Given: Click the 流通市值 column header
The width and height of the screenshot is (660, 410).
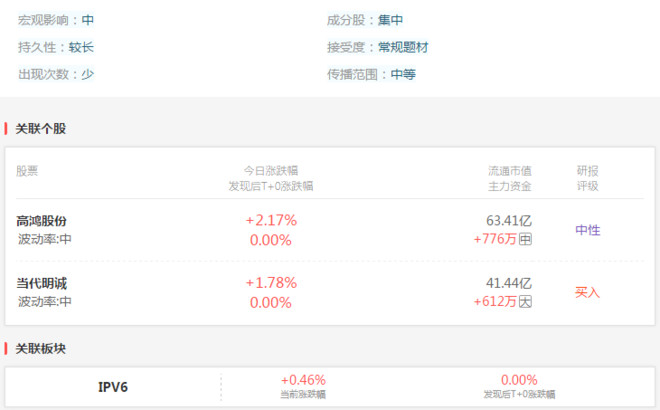Looking at the screenshot, I should (509, 170).
